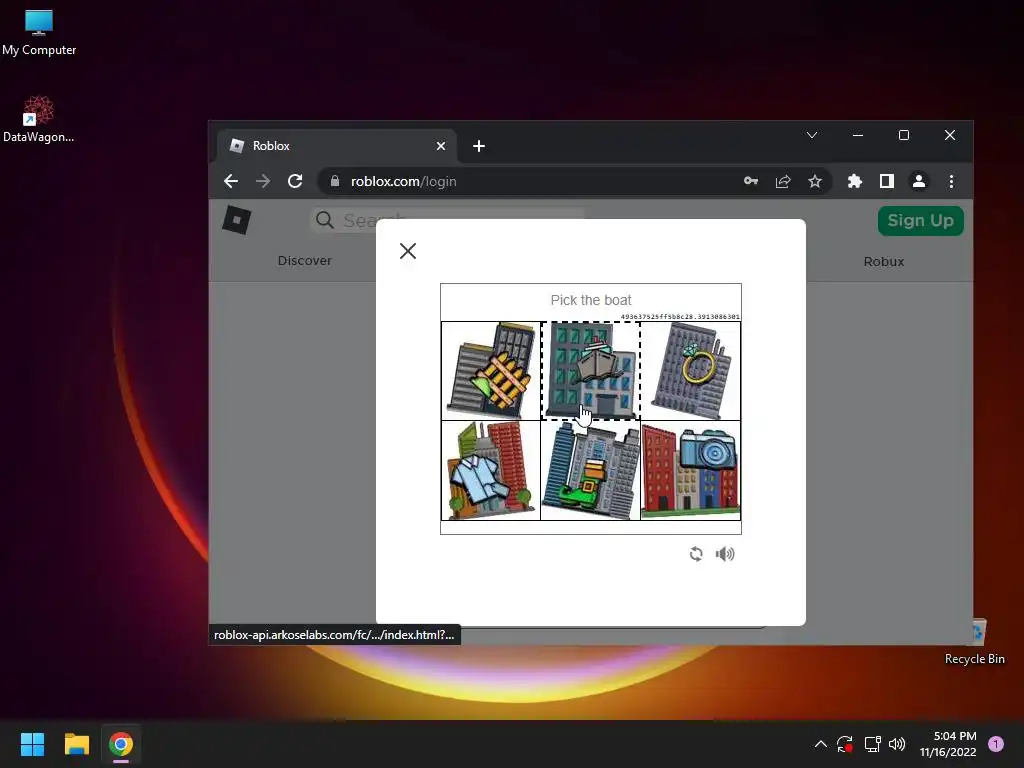Reload the roblox.com page
Viewport: 1024px width, 768px height.
(x=295, y=181)
